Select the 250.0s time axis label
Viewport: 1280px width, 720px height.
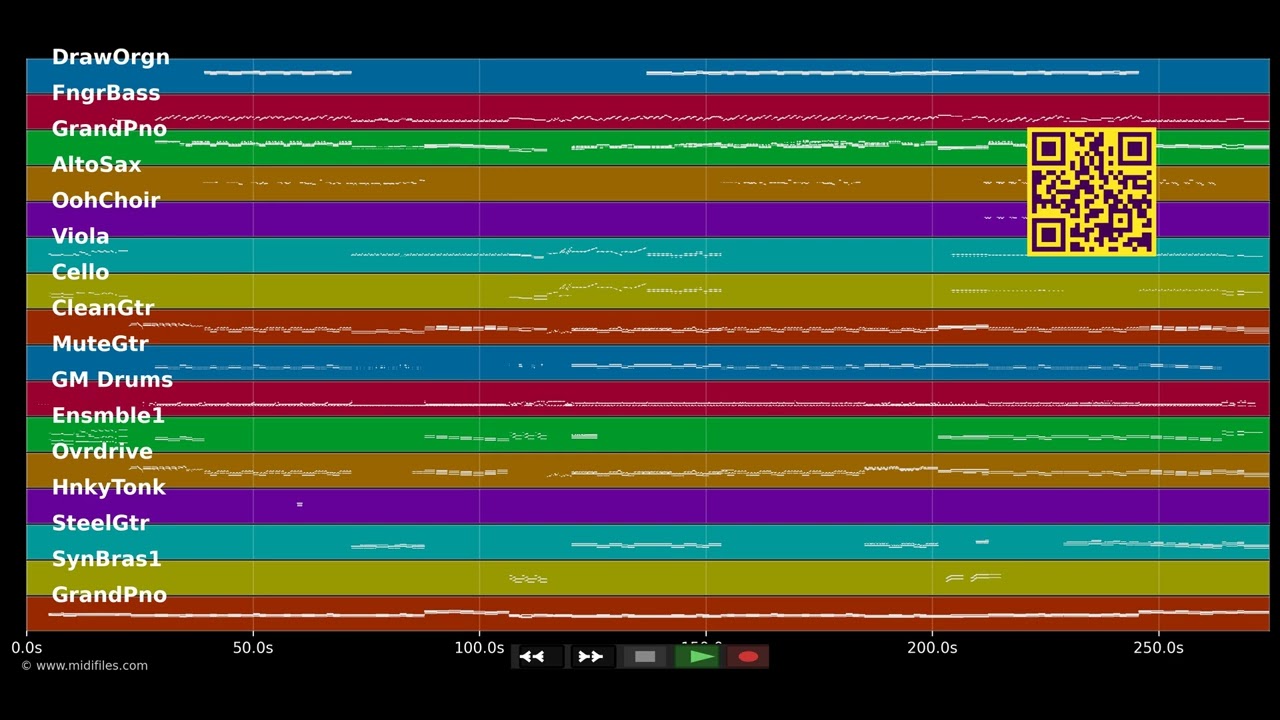tap(1159, 648)
